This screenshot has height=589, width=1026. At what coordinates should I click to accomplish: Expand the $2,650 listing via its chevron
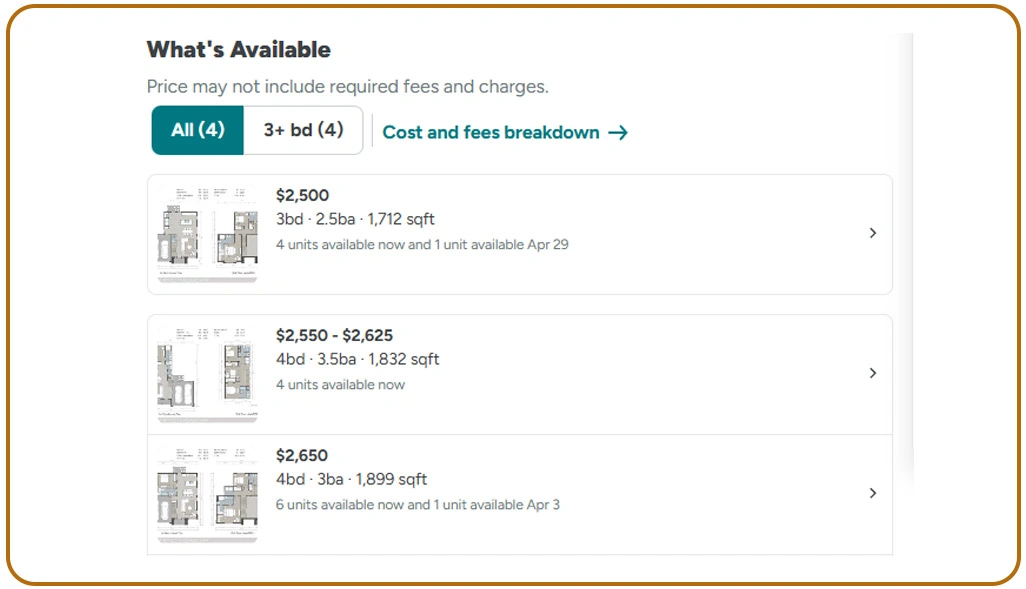(872, 493)
